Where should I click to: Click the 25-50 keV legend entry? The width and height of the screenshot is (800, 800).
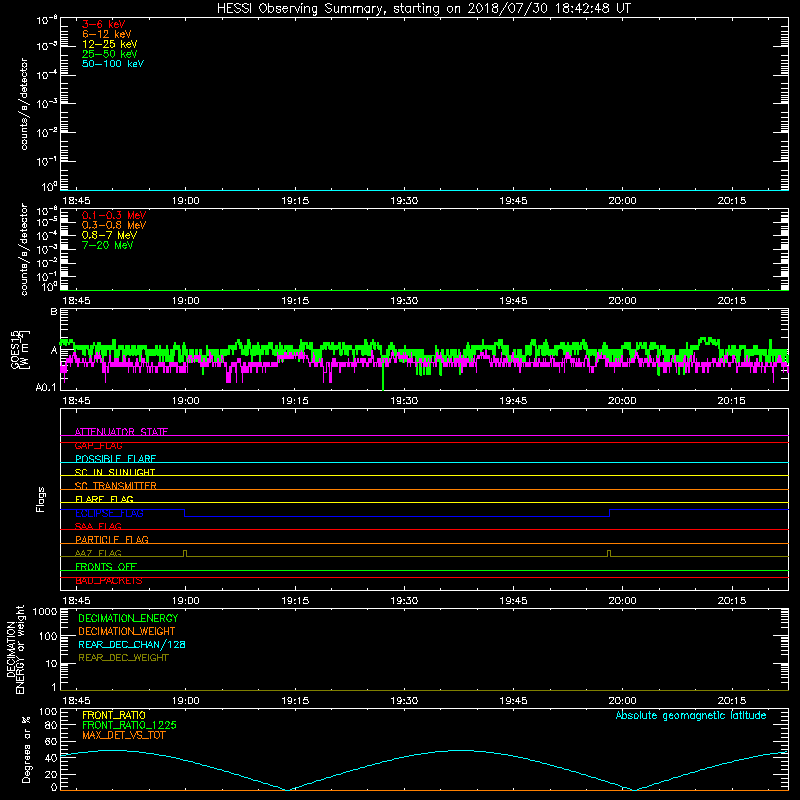click(x=109, y=54)
